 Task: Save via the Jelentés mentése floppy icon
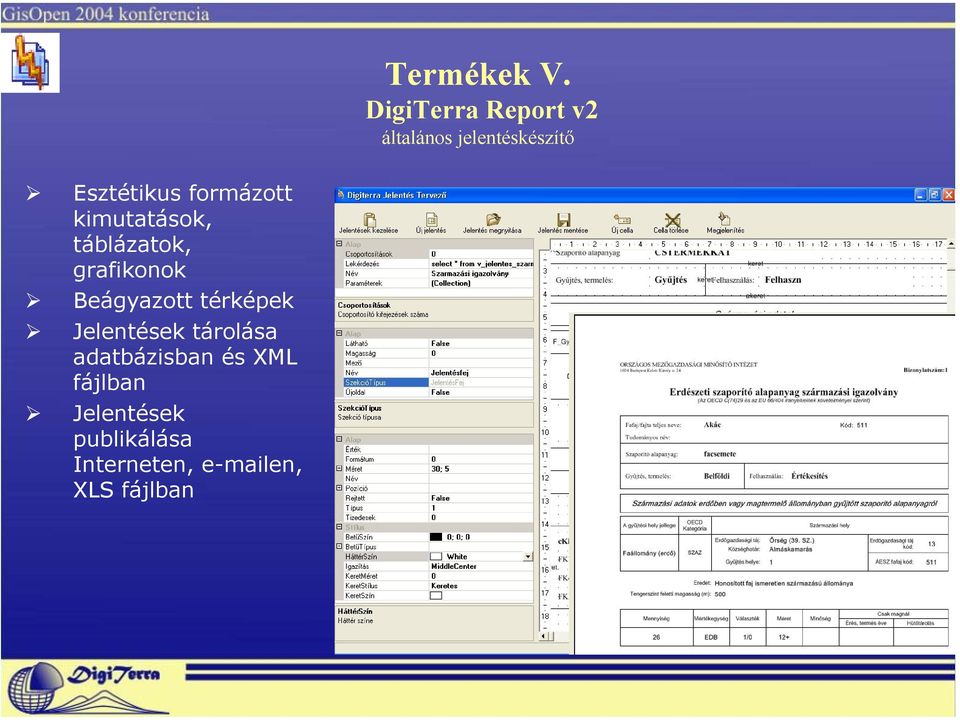pyautogui.click(x=563, y=219)
